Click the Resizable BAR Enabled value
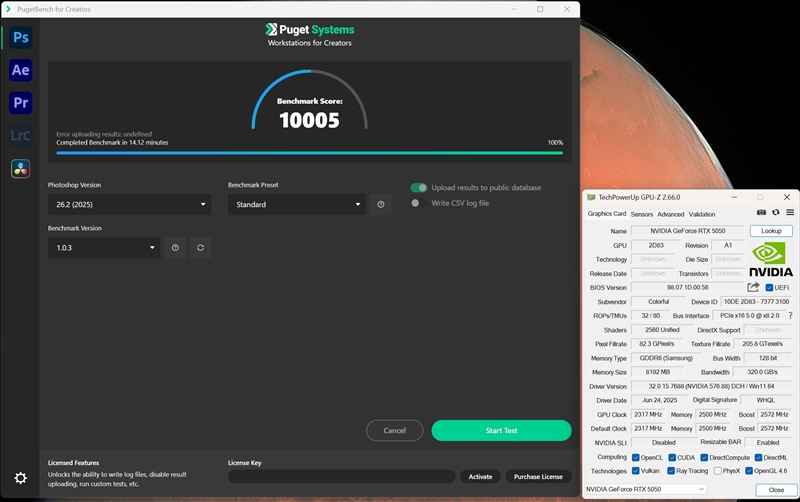 [x=768, y=443]
